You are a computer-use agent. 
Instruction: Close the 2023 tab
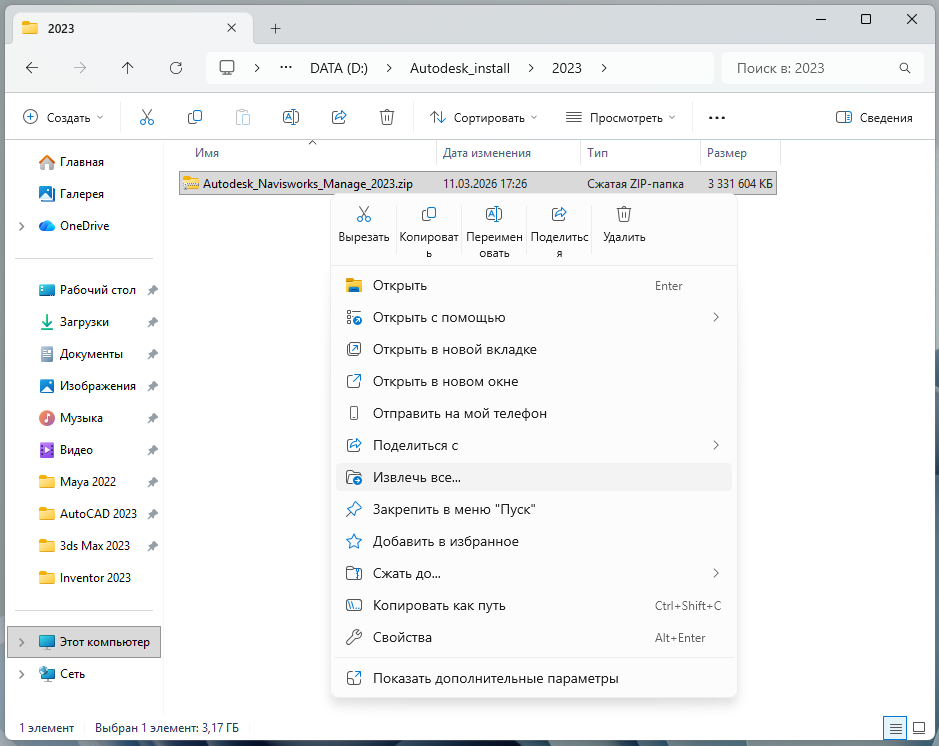[x=232, y=28]
